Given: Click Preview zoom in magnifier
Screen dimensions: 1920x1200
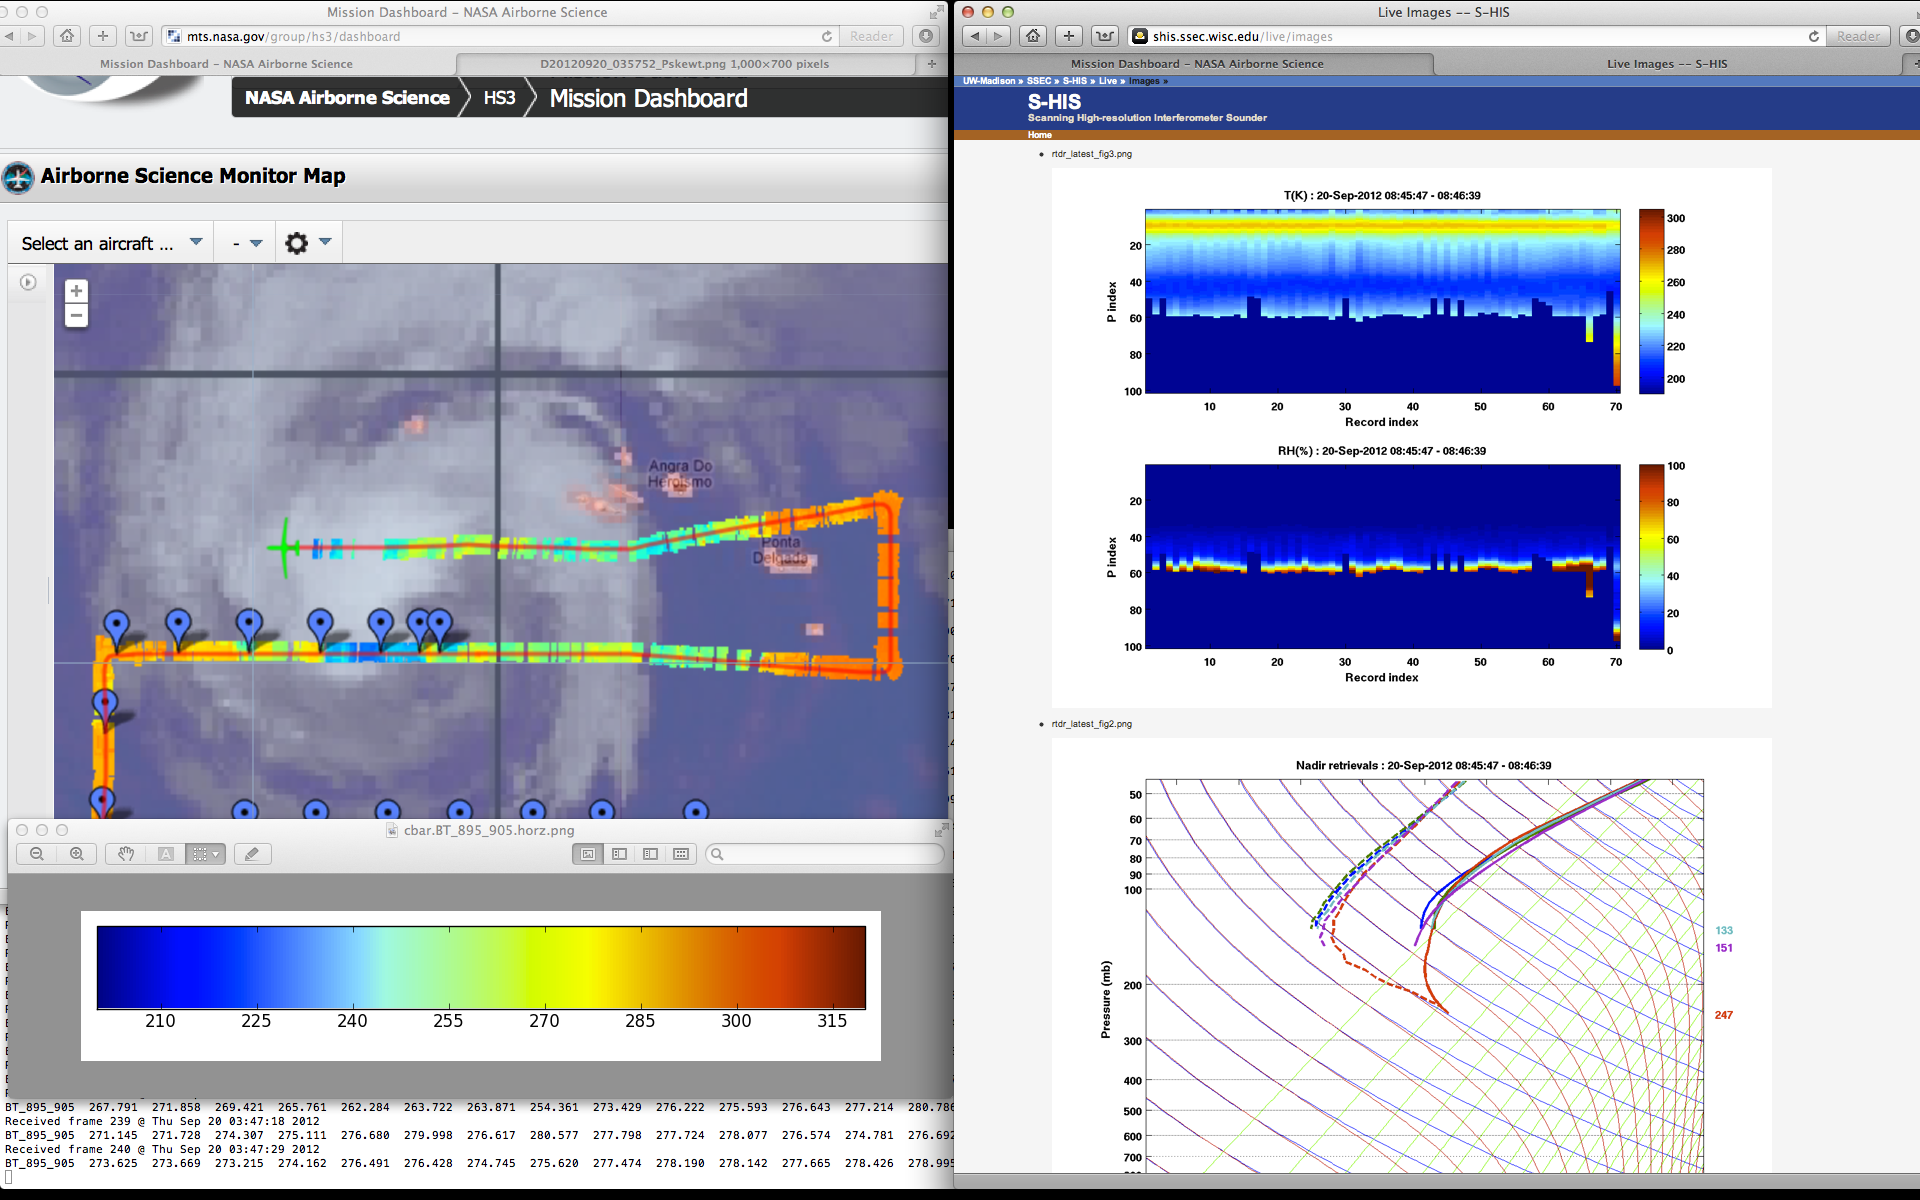Looking at the screenshot, I should pyautogui.click(x=77, y=854).
